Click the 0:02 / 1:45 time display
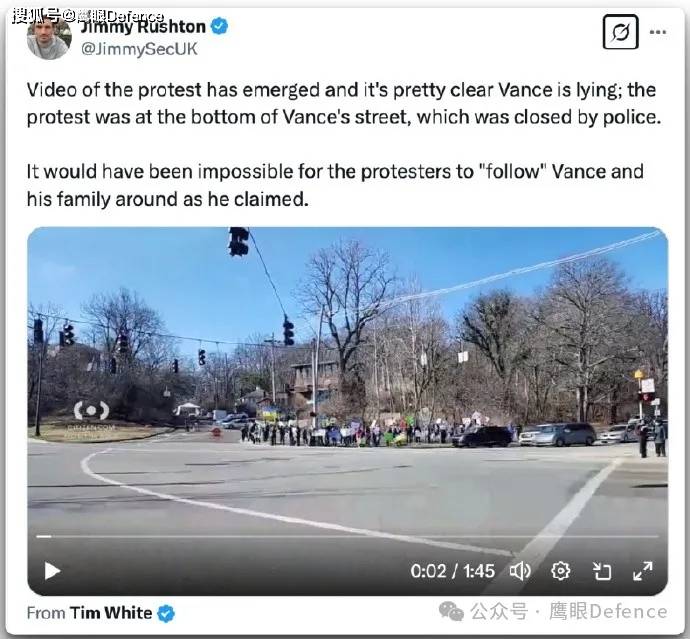This screenshot has width=690, height=639. pos(452,571)
